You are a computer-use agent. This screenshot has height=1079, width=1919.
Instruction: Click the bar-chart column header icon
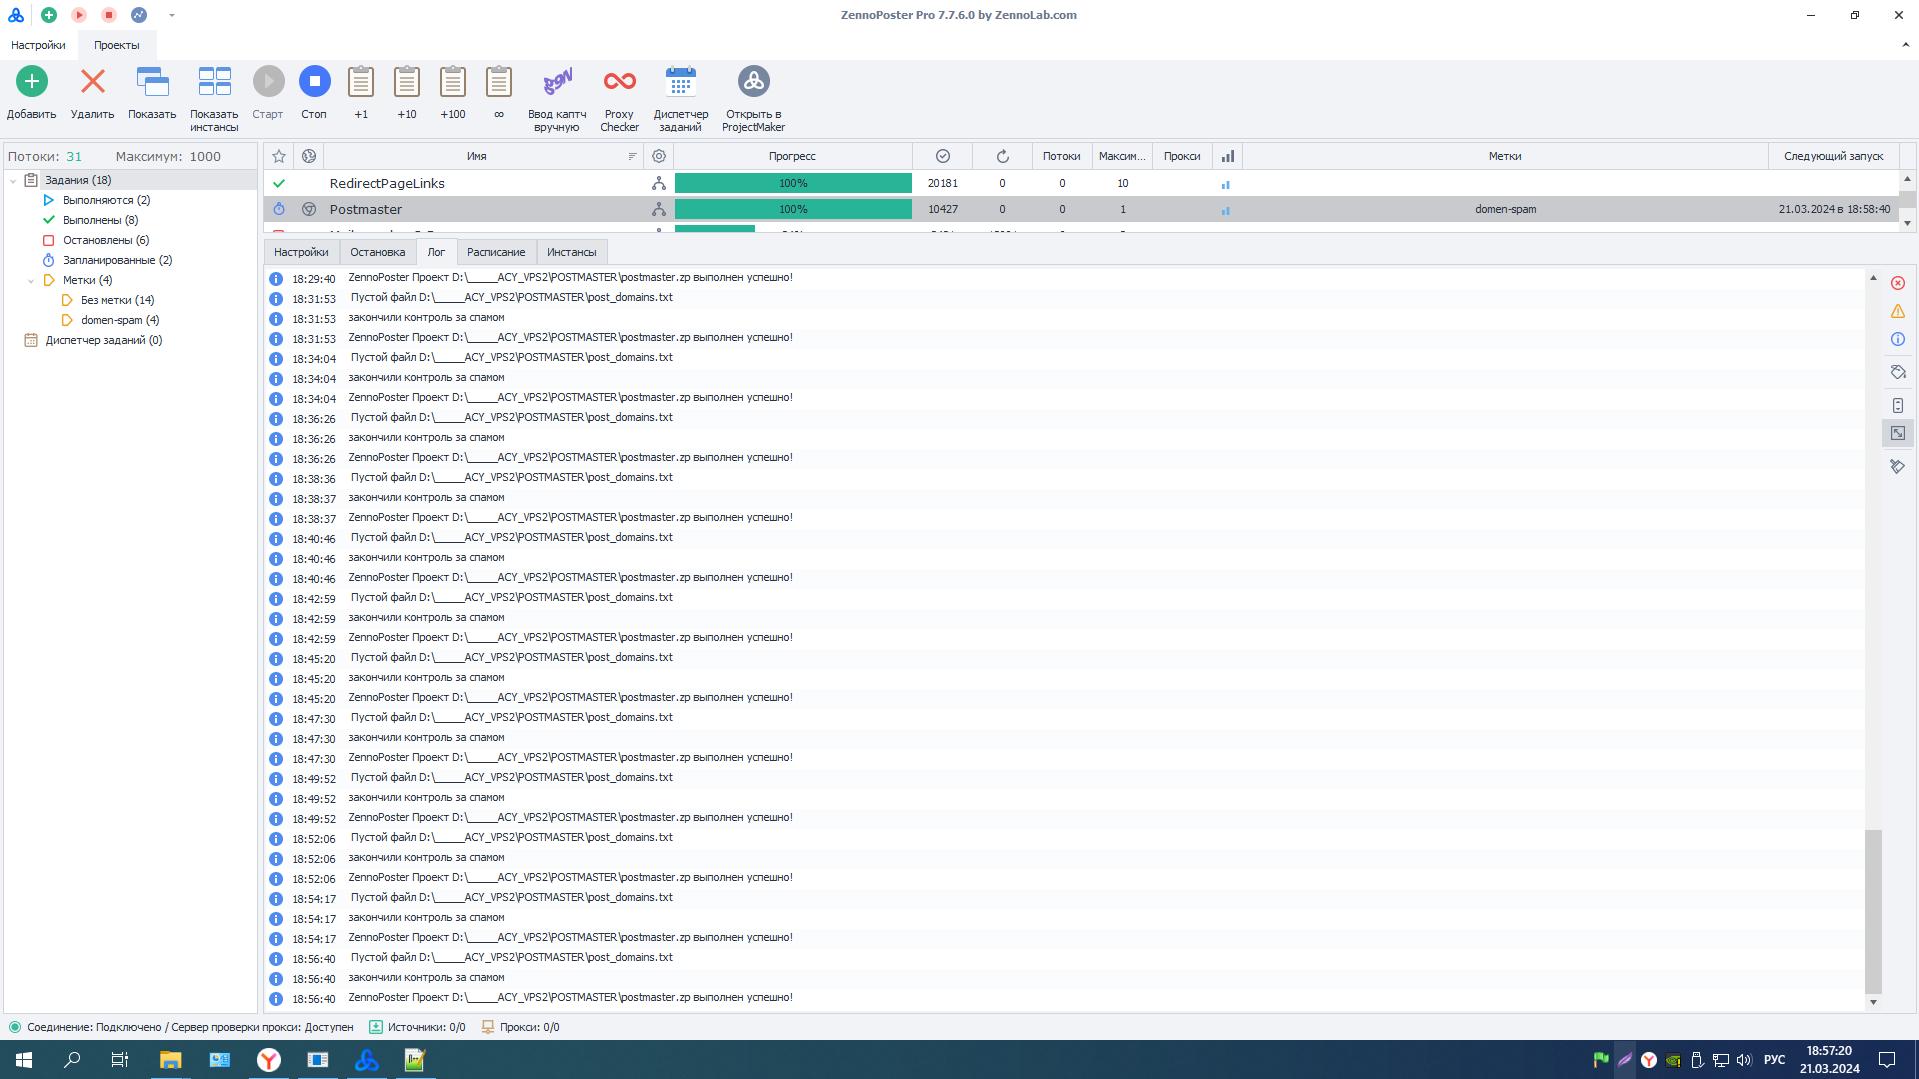1228,156
